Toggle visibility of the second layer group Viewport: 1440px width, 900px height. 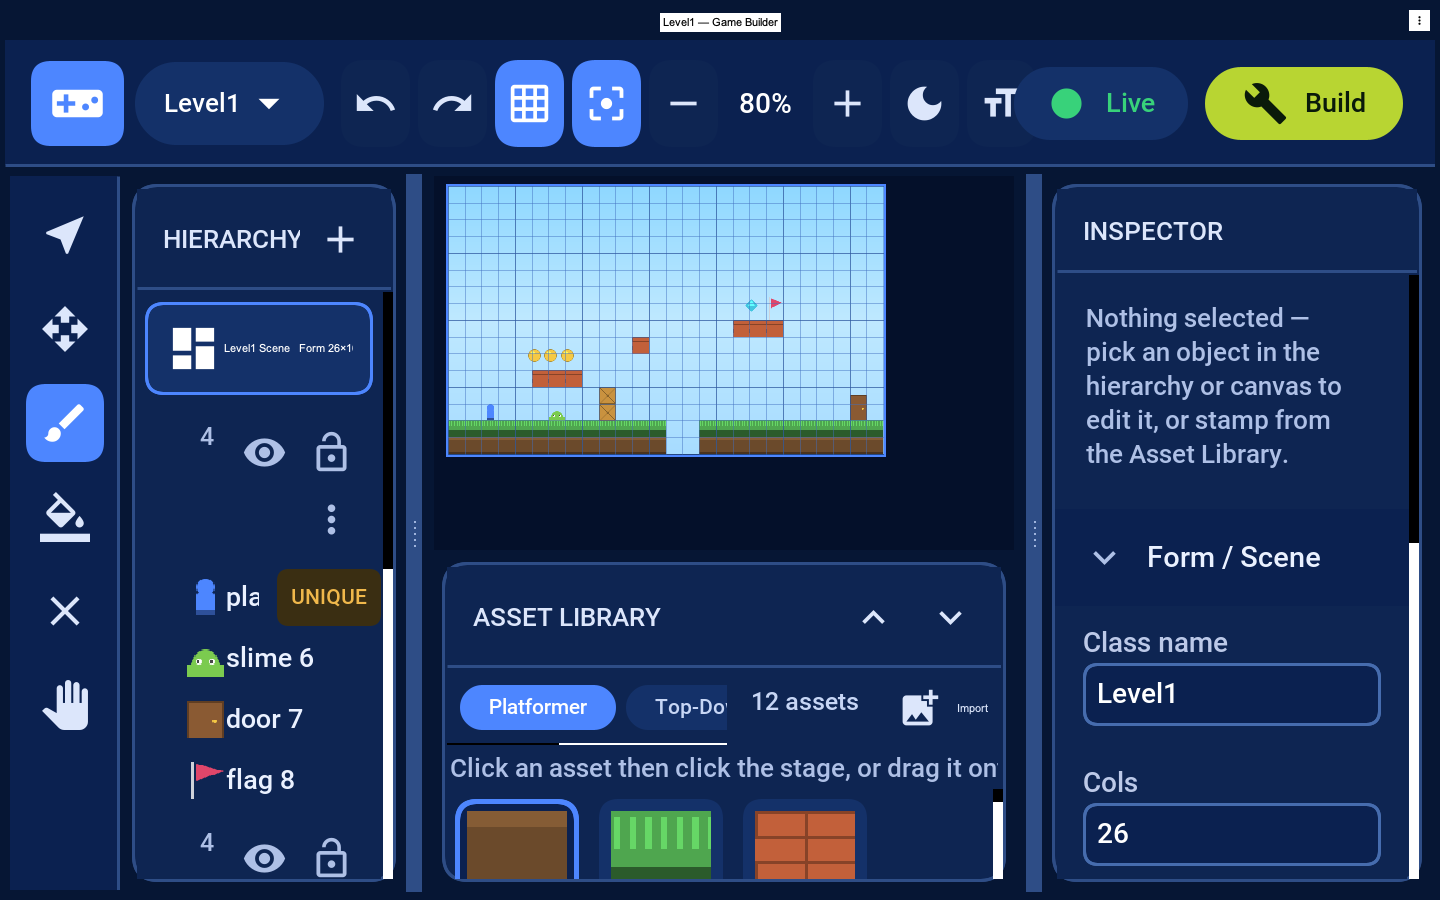tap(264, 859)
